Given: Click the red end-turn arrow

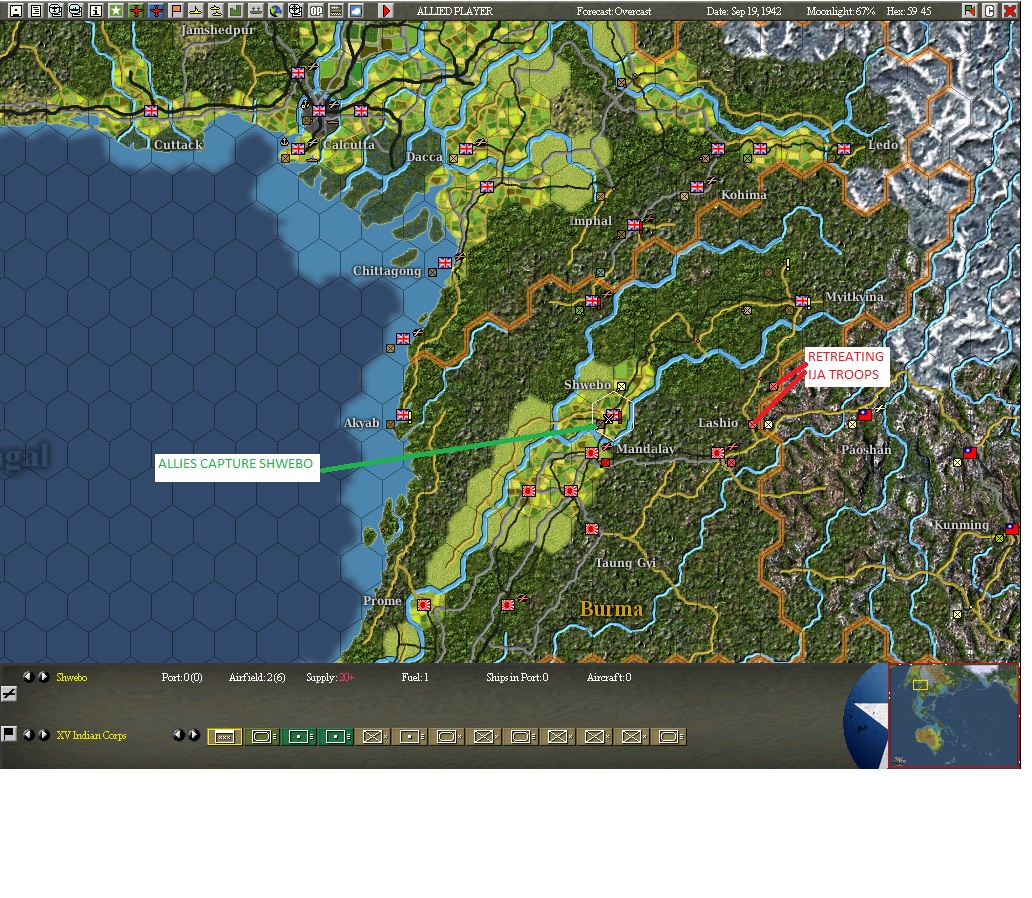Looking at the screenshot, I should [x=386, y=11].
